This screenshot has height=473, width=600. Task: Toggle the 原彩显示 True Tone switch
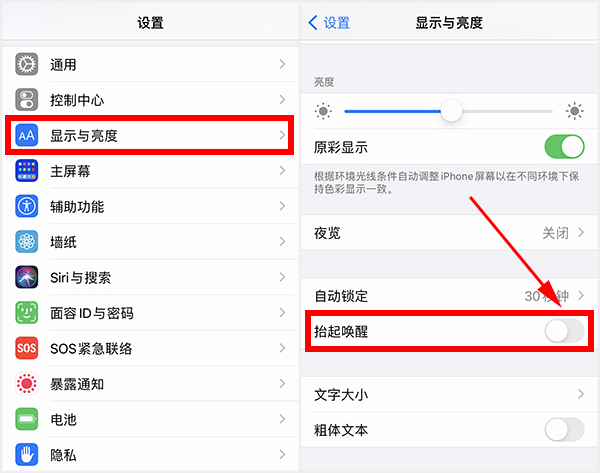[564, 148]
